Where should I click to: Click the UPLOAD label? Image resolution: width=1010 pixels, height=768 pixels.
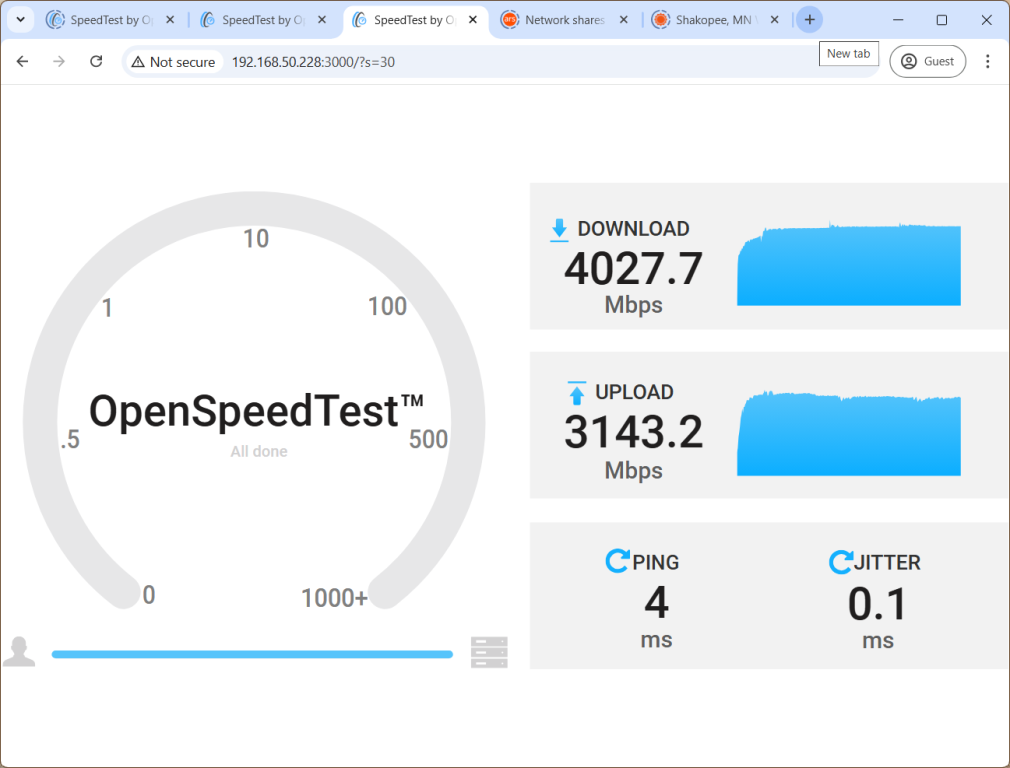tap(634, 392)
